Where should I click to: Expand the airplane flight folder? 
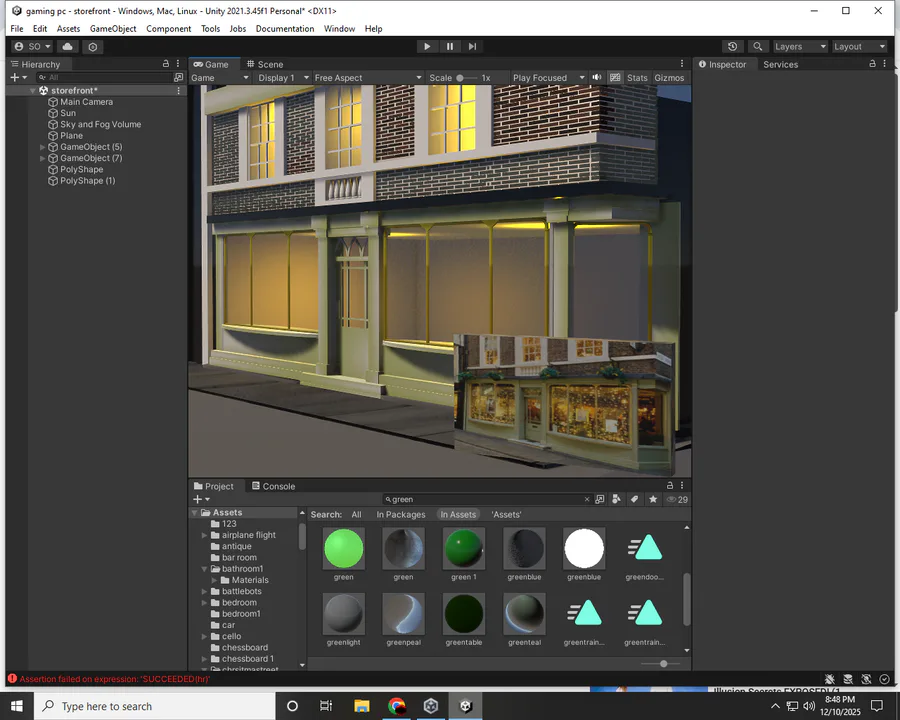204,535
